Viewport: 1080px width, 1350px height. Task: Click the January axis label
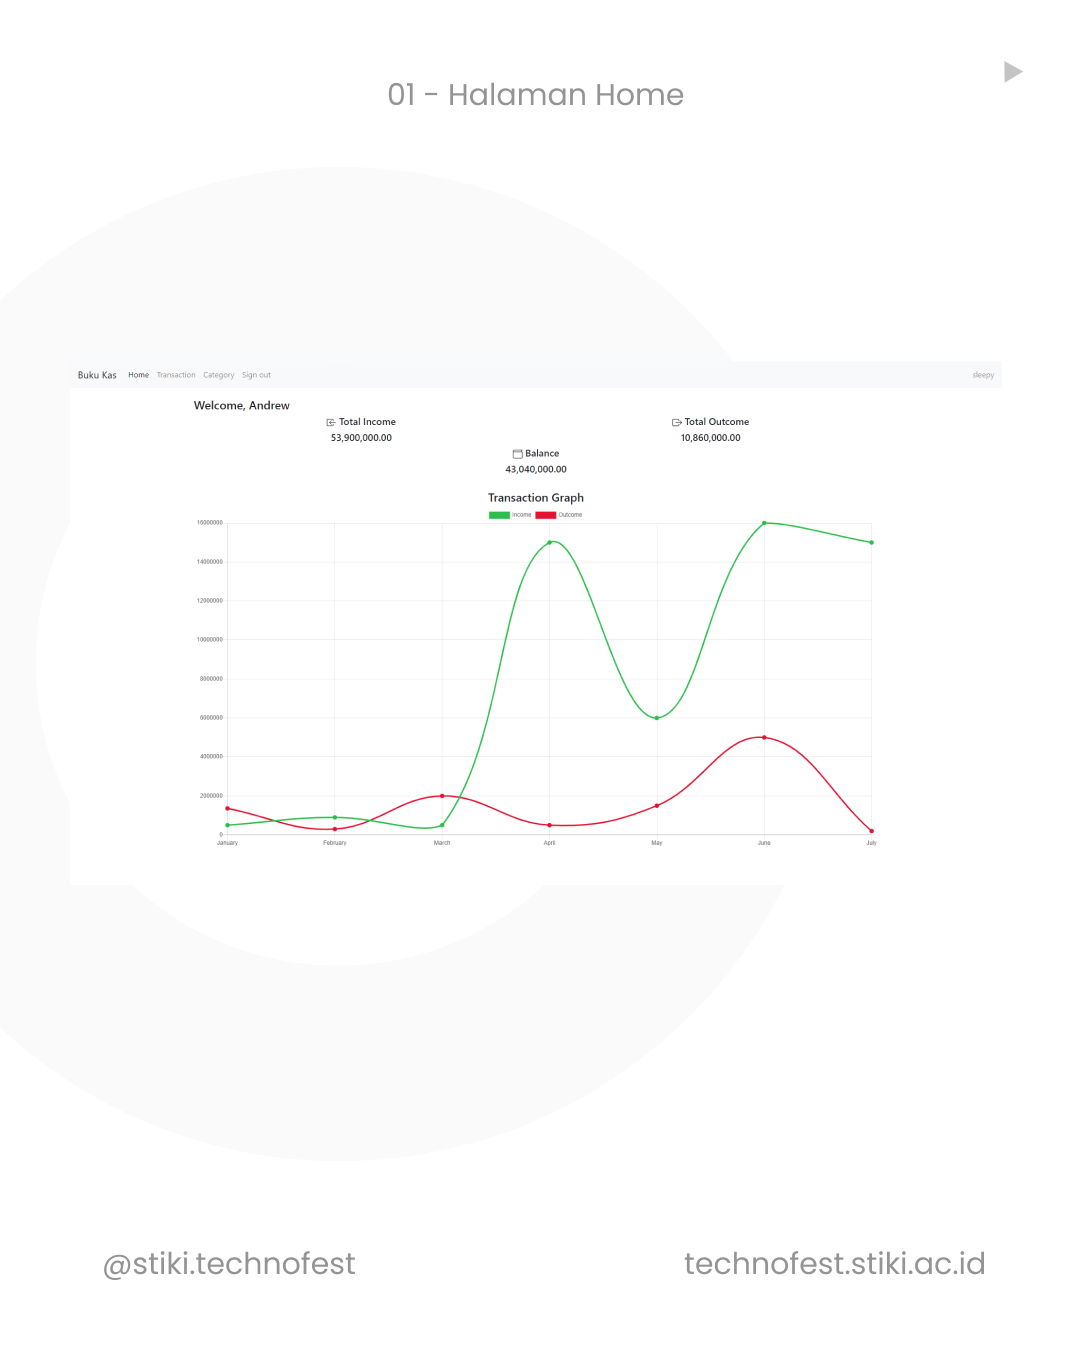(x=227, y=843)
